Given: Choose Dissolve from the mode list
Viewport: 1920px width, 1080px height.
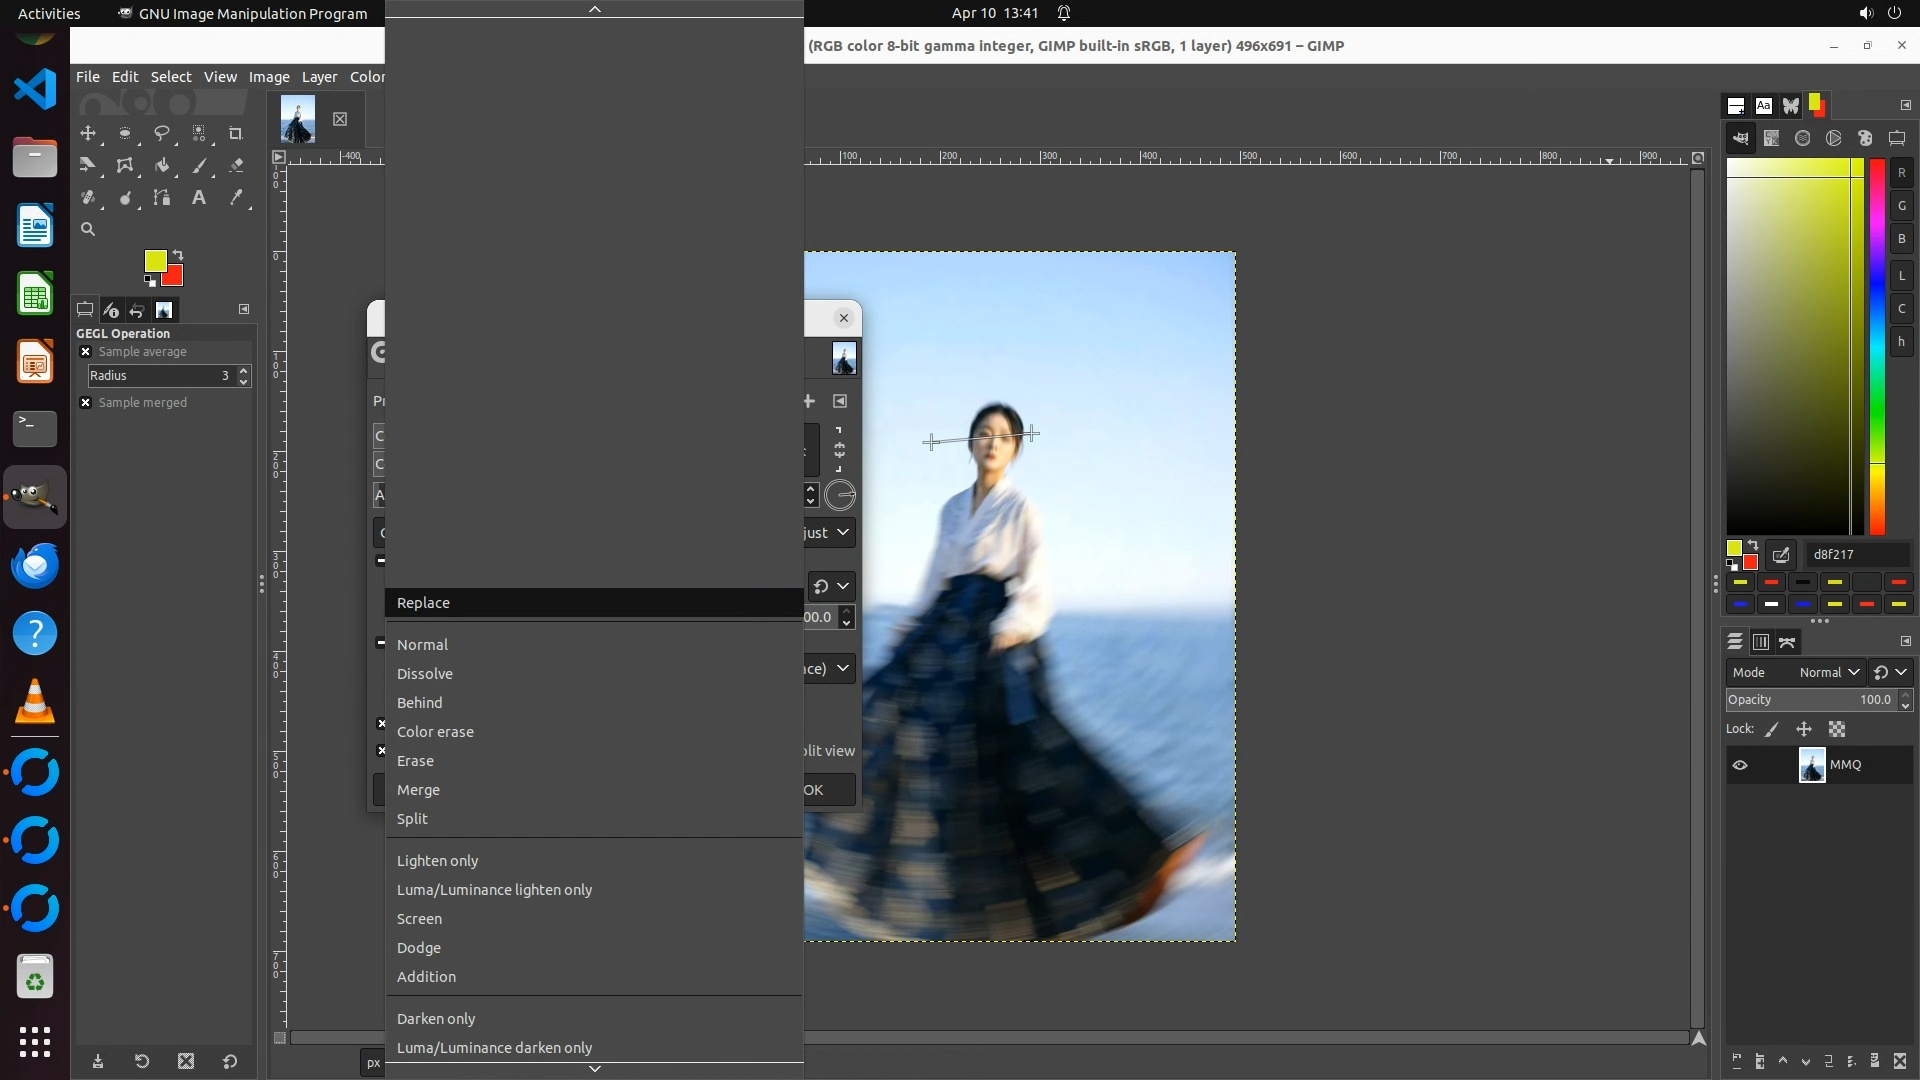Looking at the screenshot, I should coord(425,674).
